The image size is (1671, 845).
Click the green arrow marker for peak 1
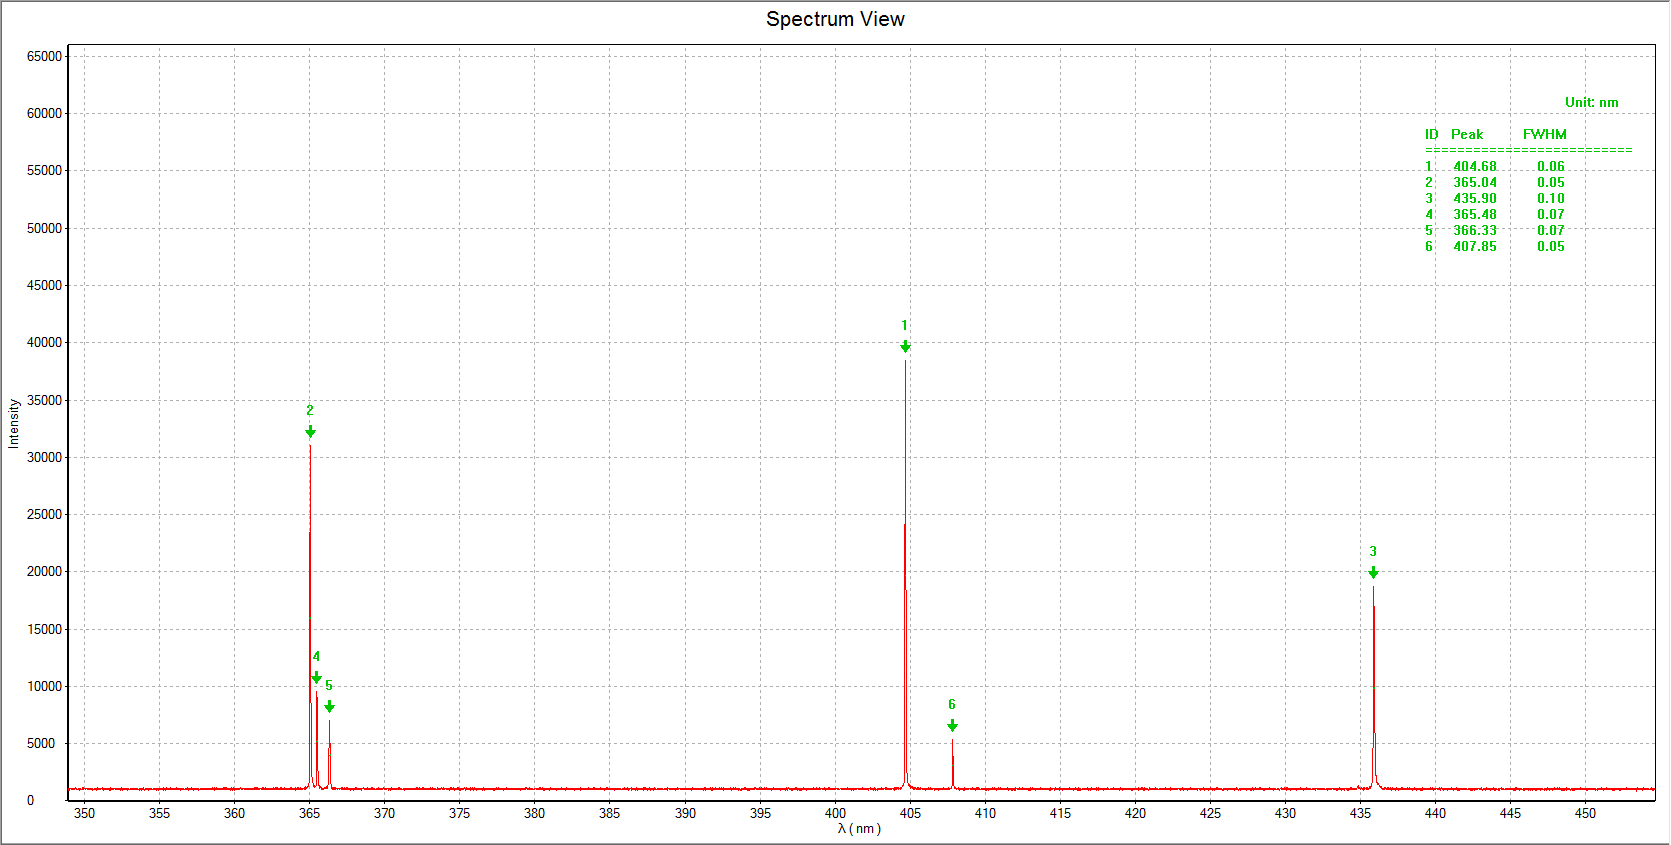tap(905, 347)
